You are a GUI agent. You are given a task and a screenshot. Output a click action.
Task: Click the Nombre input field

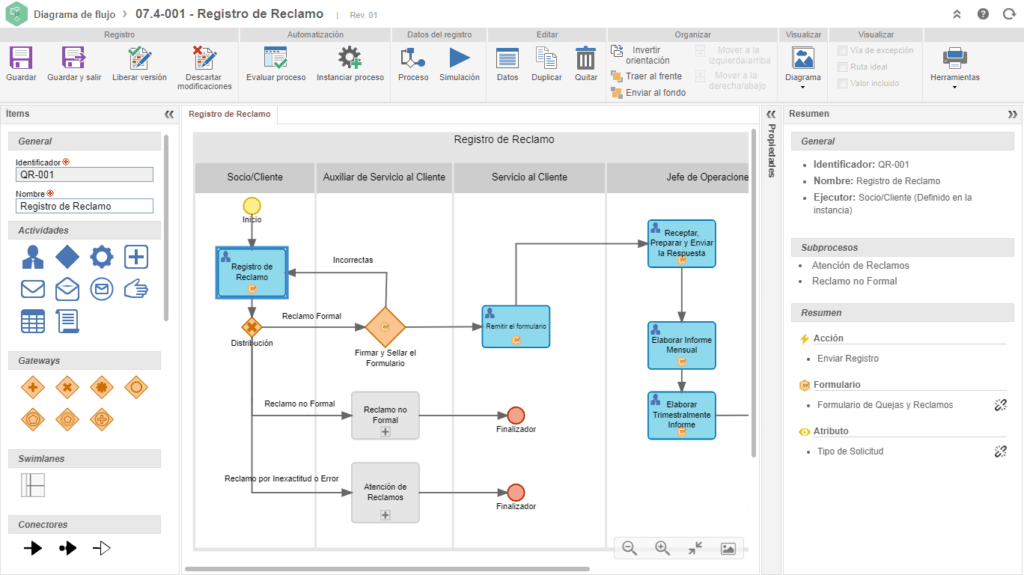(85, 206)
